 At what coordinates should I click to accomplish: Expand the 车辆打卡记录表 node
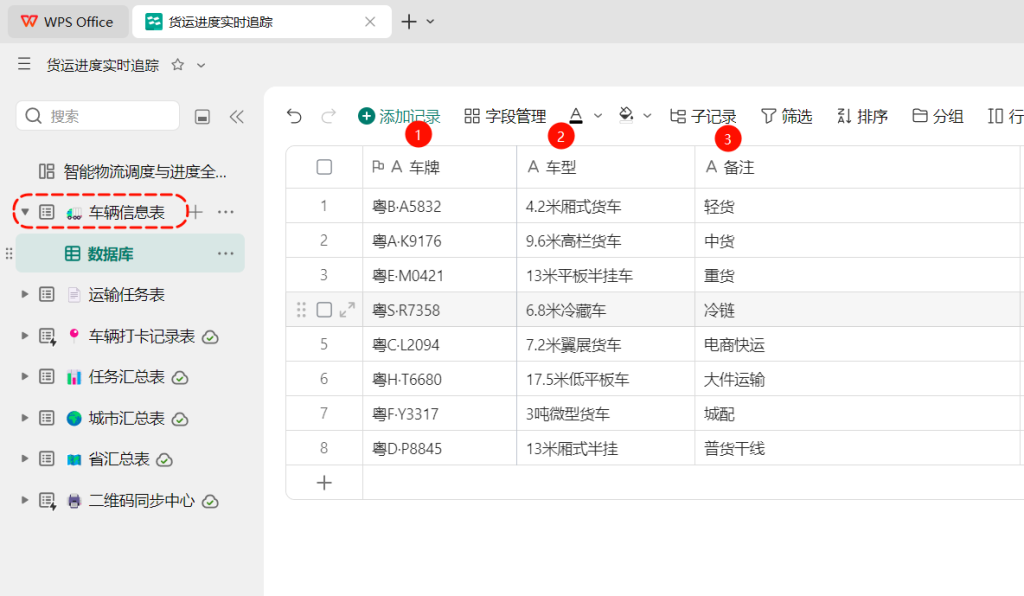pos(25,336)
